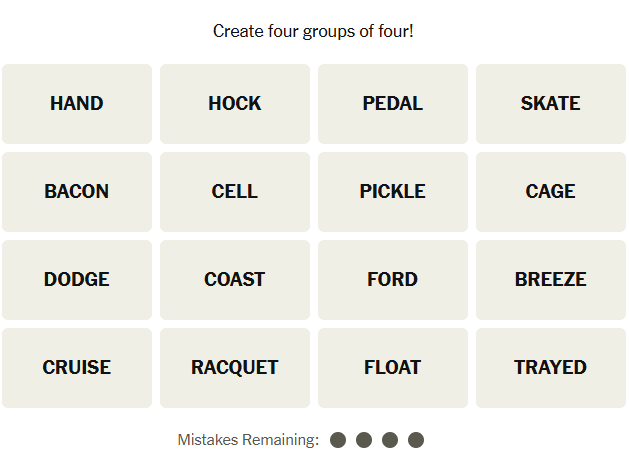
Task: Click the last mistakes remaining dot
Action: click(416, 440)
